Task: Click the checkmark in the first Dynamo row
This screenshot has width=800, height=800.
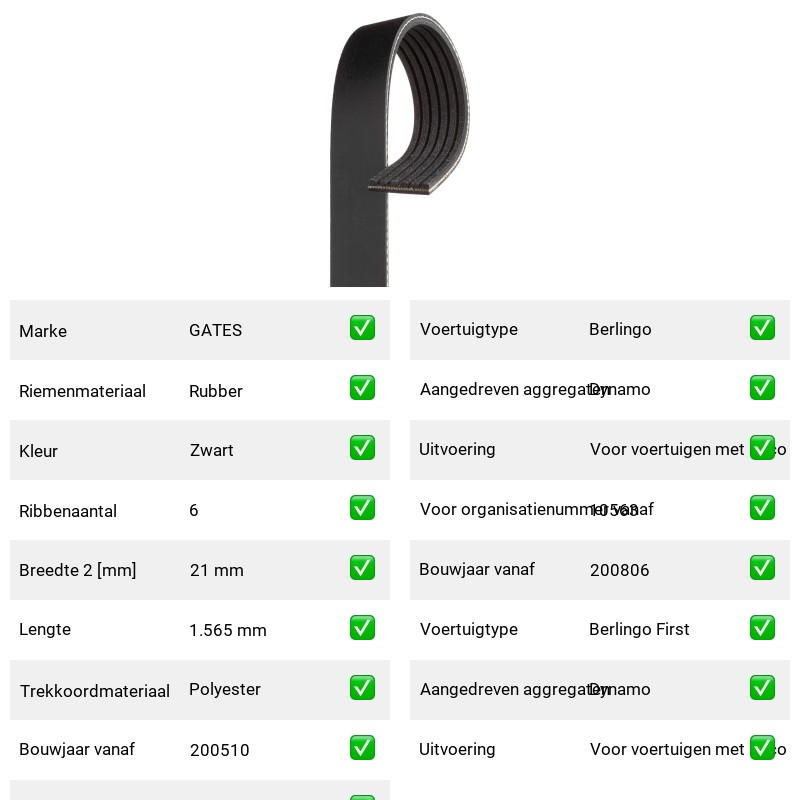Action: (x=762, y=388)
